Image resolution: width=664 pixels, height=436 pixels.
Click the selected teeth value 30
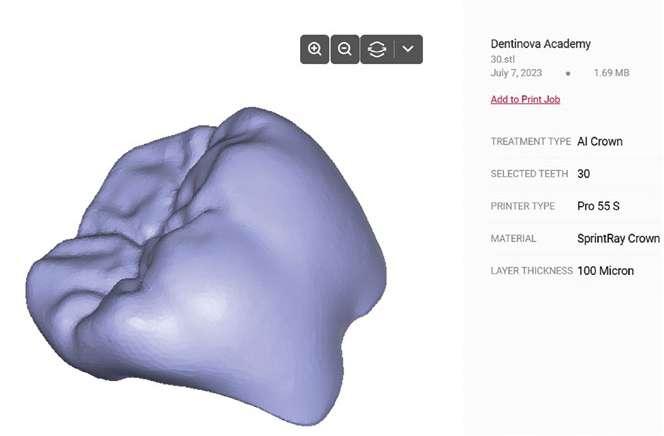coord(584,174)
